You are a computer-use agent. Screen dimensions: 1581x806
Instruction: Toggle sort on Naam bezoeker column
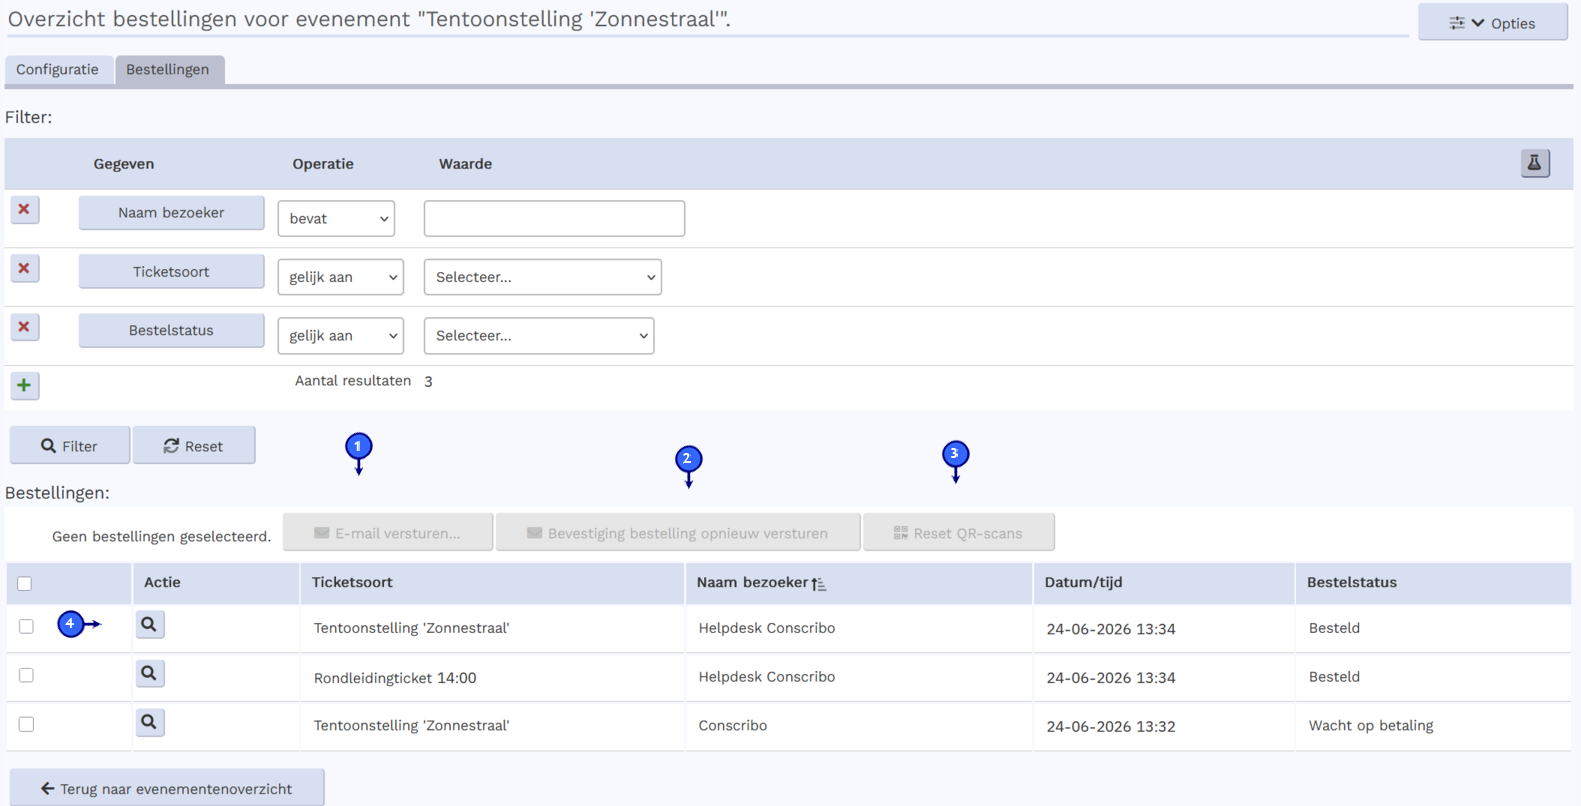(x=761, y=583)
